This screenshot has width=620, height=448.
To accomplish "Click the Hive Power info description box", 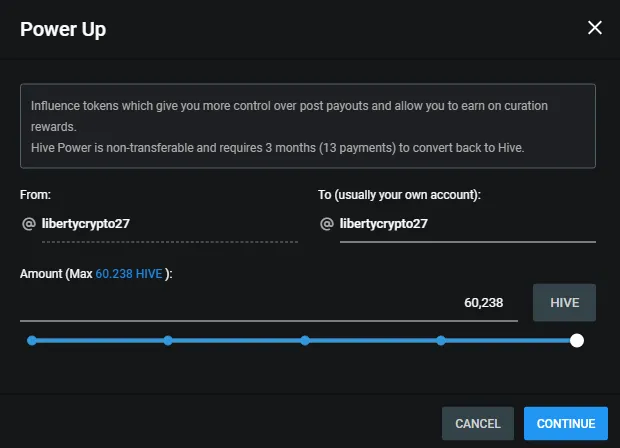I will 308,126.
